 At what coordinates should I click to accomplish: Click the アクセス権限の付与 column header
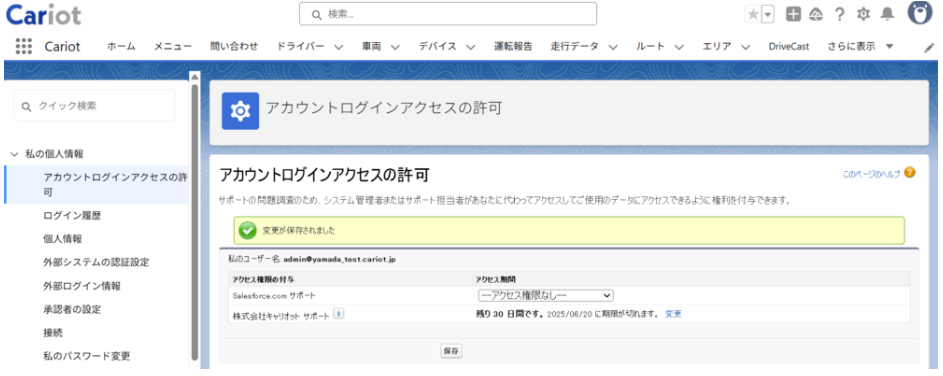(x=263, y=280)
